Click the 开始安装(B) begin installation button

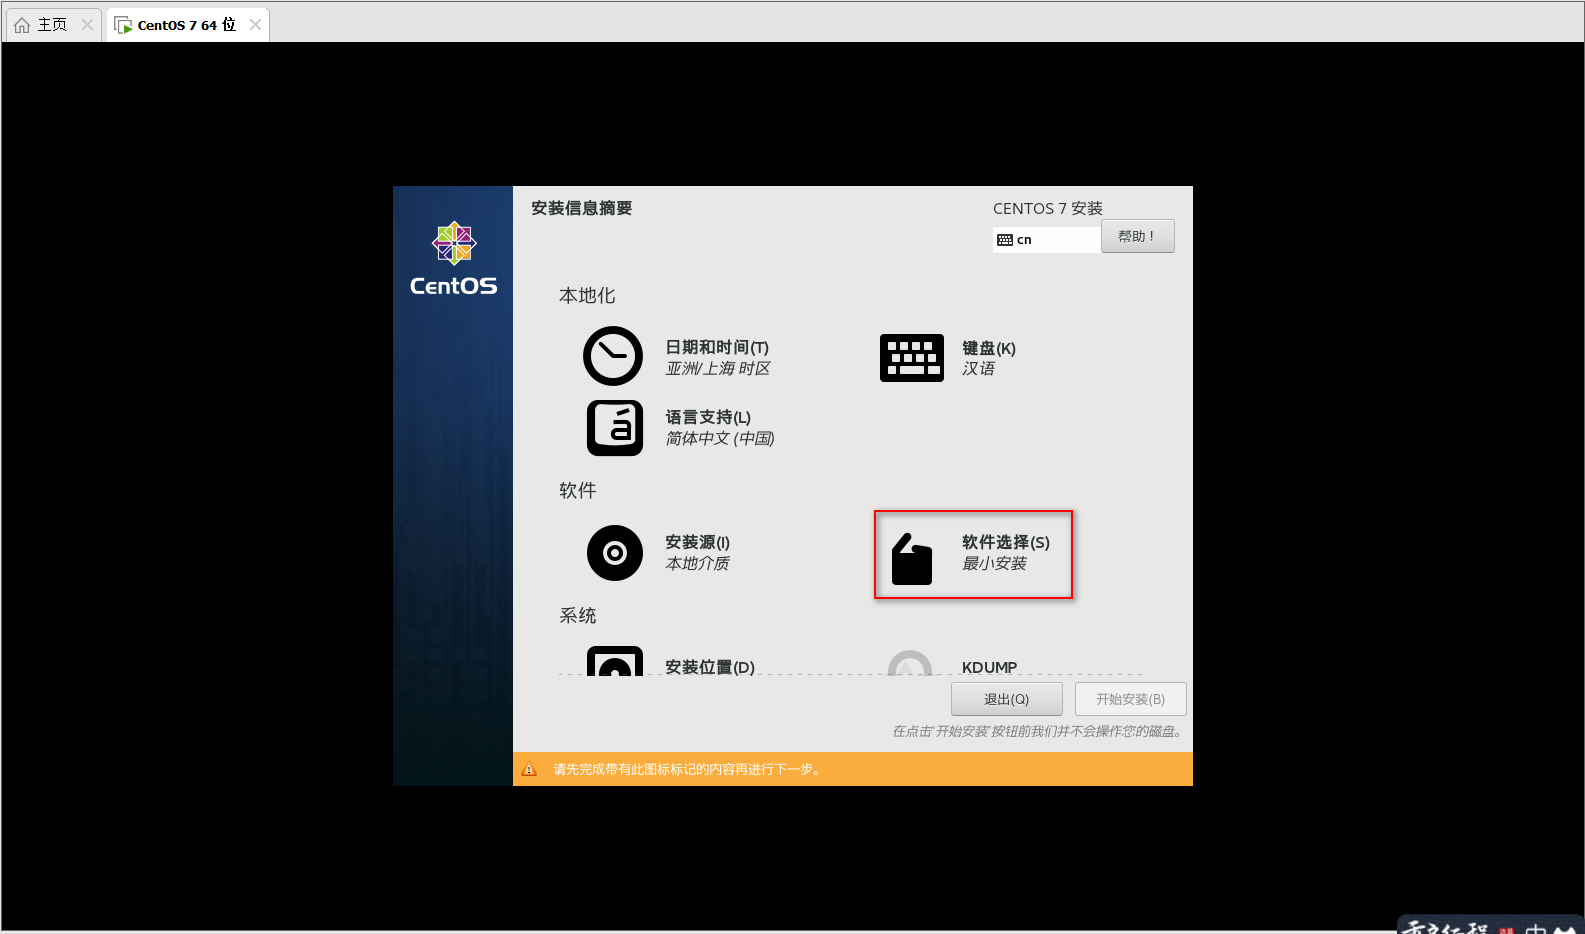tap(1131, 699)
